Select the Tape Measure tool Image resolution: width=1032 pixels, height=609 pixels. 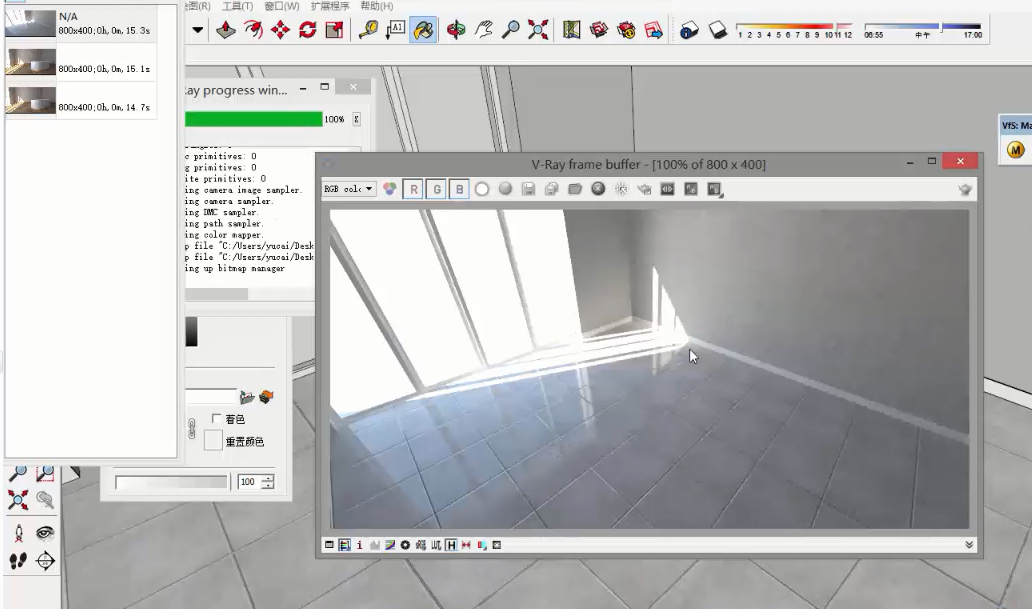pyautogui.click(x=367, y=31)
